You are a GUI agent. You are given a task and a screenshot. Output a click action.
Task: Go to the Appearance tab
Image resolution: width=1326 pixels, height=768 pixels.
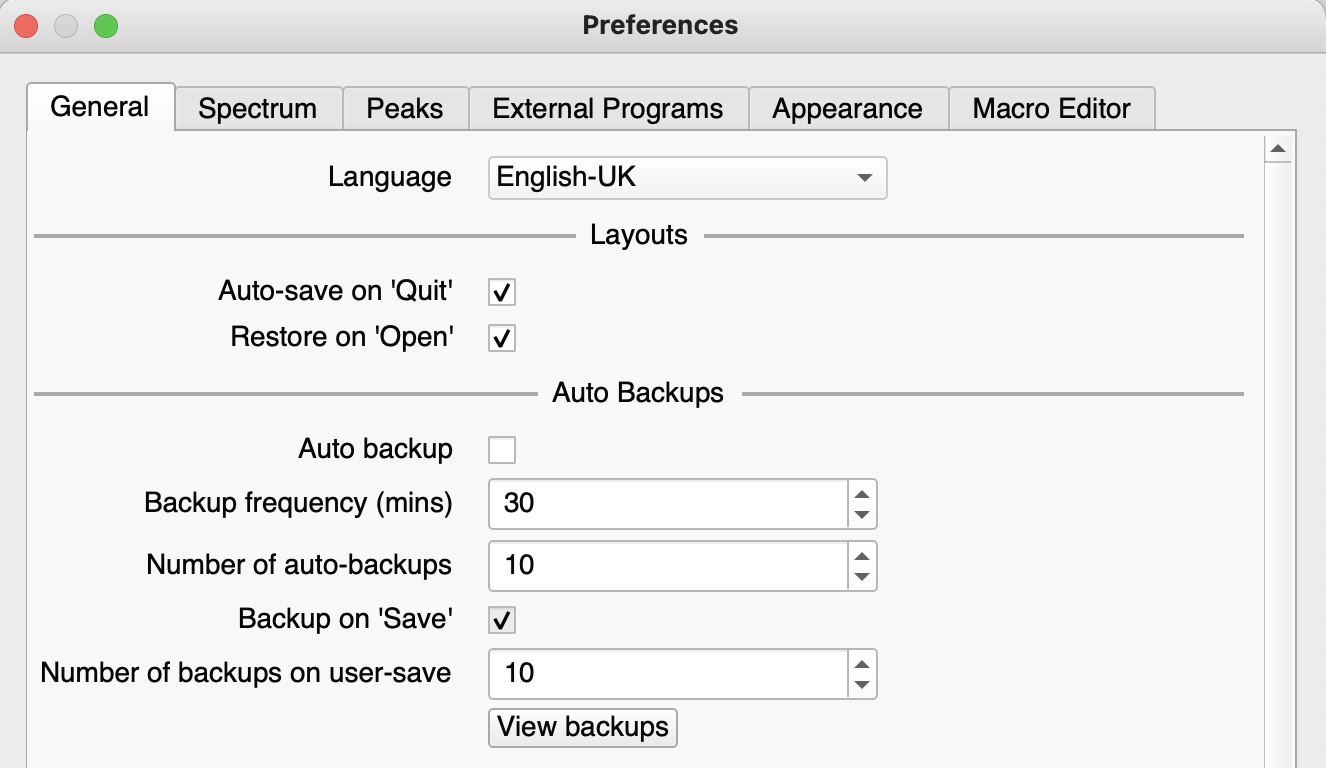point(847,109)
